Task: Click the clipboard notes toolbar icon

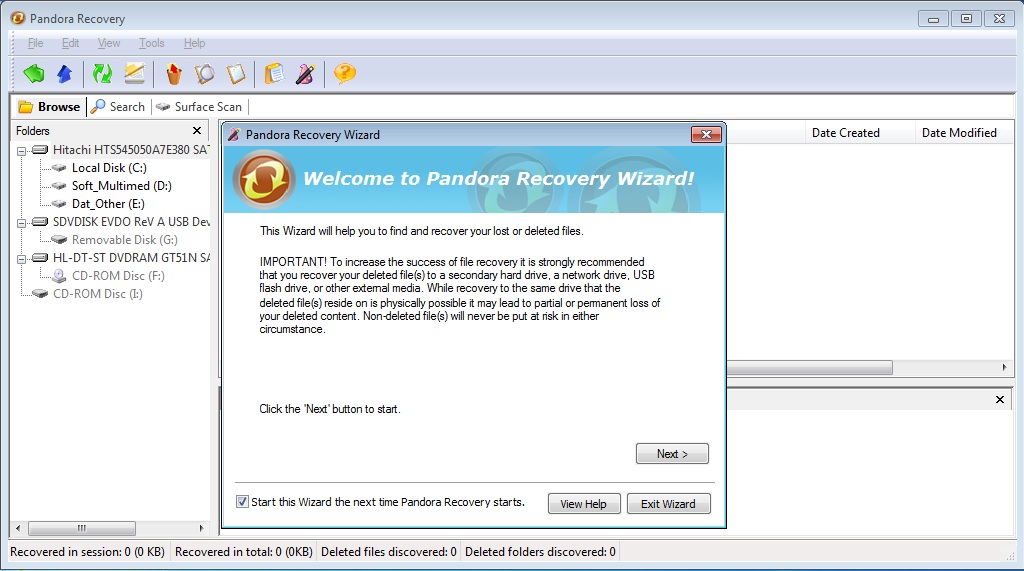Action: [x=274, y=74]
